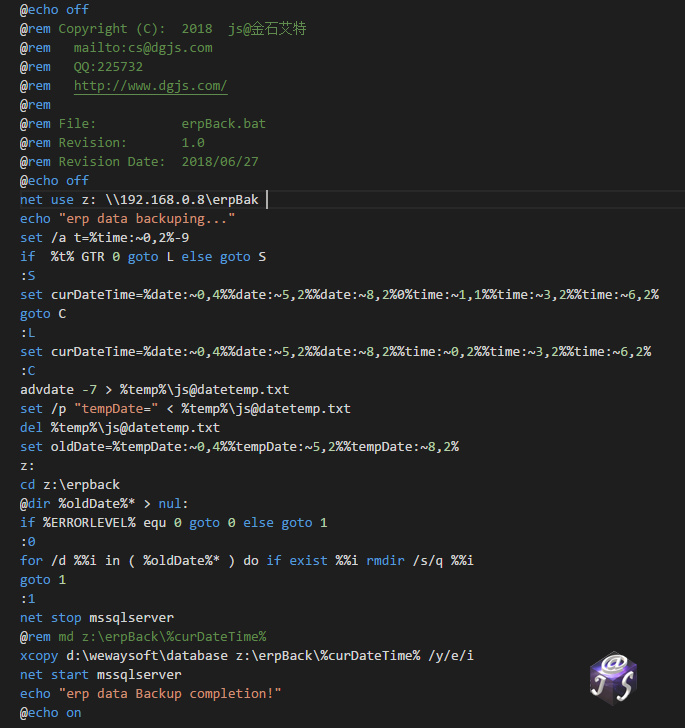Click the QQ:225732 comment text
Screen dimensions: 685x728
(108, 67)
